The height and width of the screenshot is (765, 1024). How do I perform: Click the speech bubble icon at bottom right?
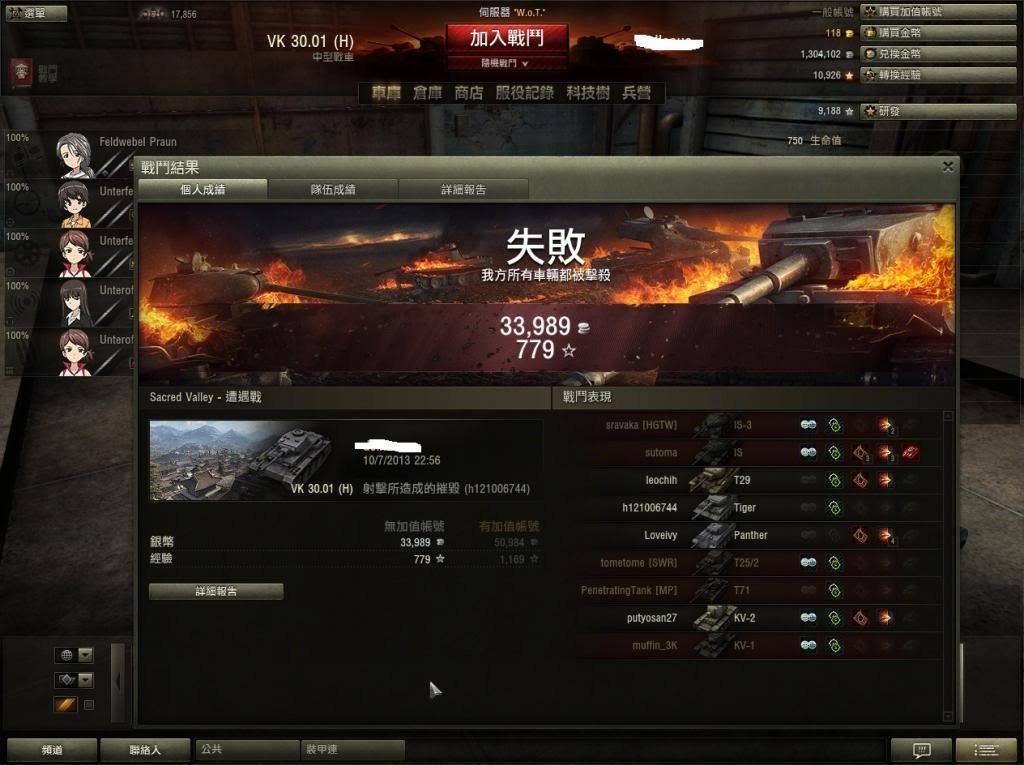click(x=921, y=749)
